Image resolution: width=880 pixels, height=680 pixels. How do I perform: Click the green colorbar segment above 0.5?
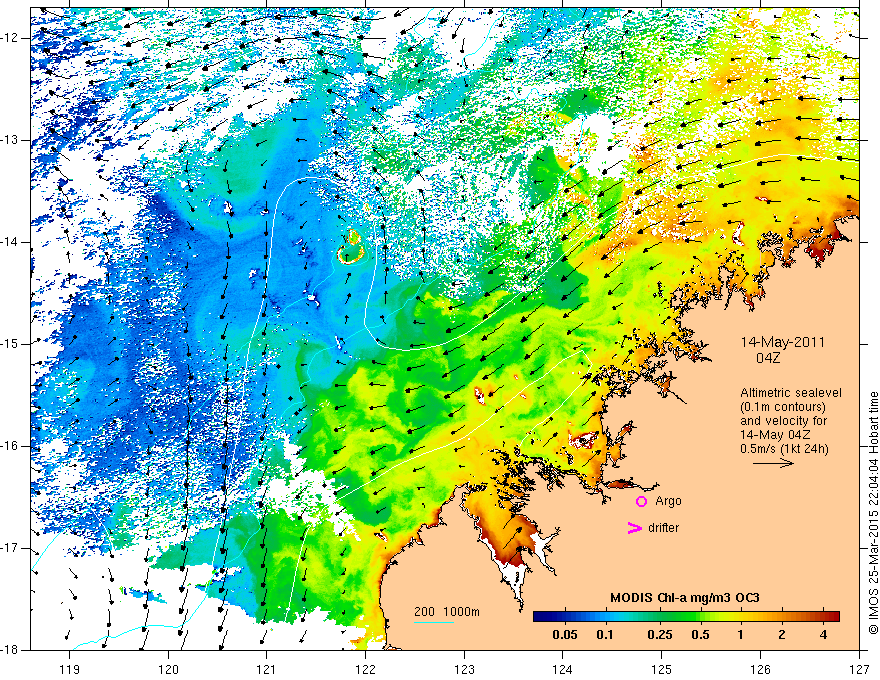point(700,617)
